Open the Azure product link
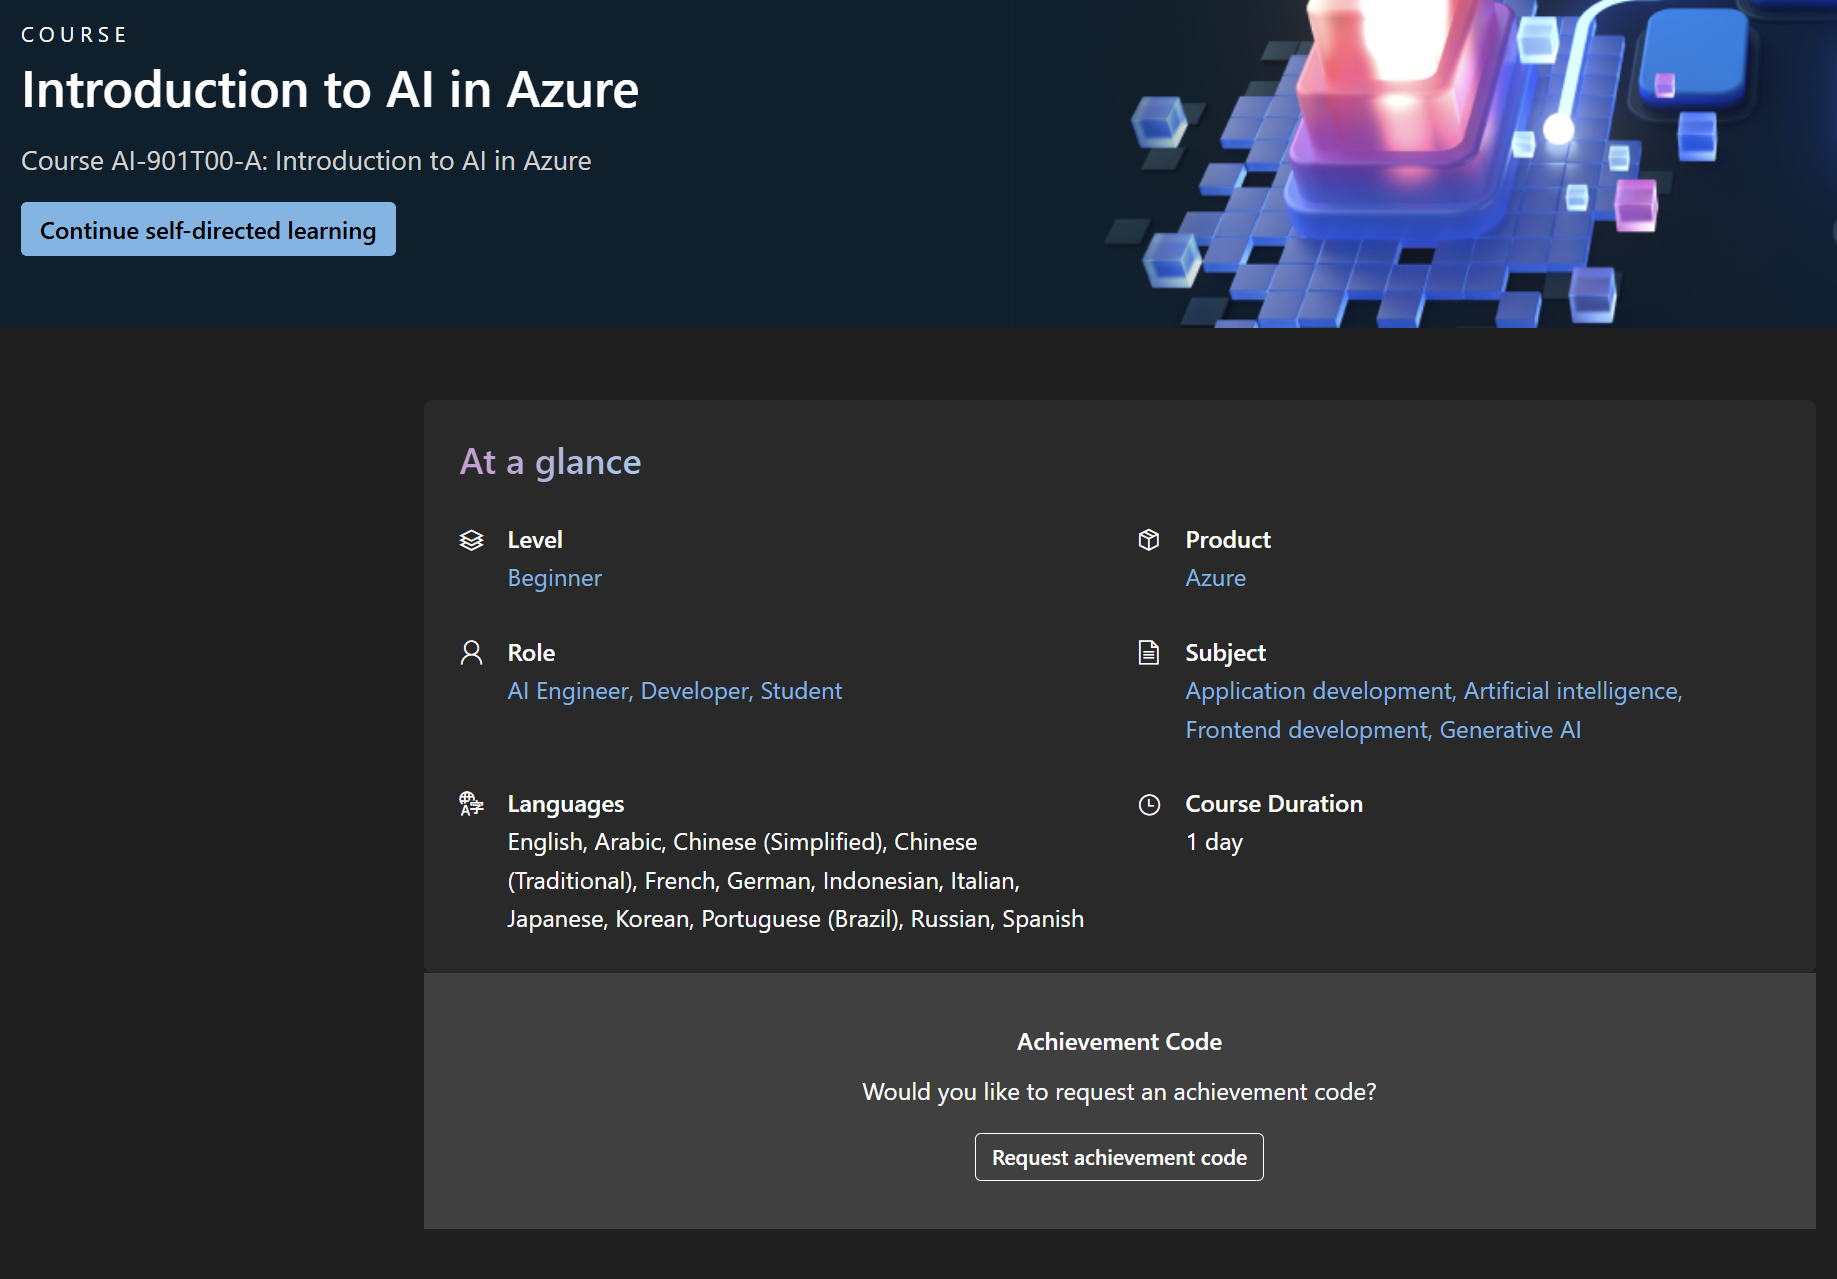1837x1279 pixels. tap(1215, 578)
